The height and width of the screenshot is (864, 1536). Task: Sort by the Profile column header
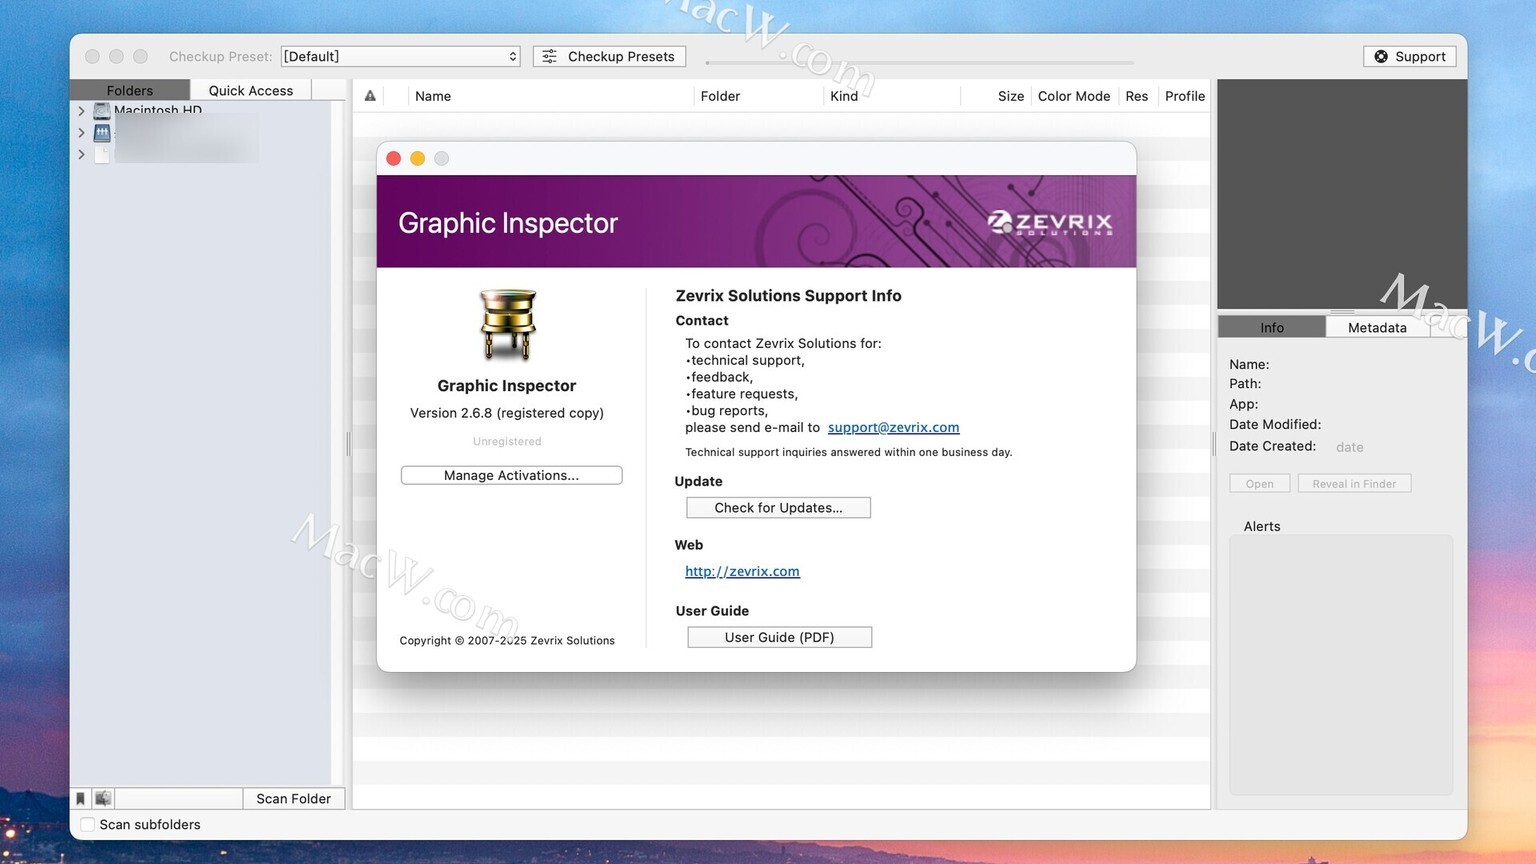1185,96
